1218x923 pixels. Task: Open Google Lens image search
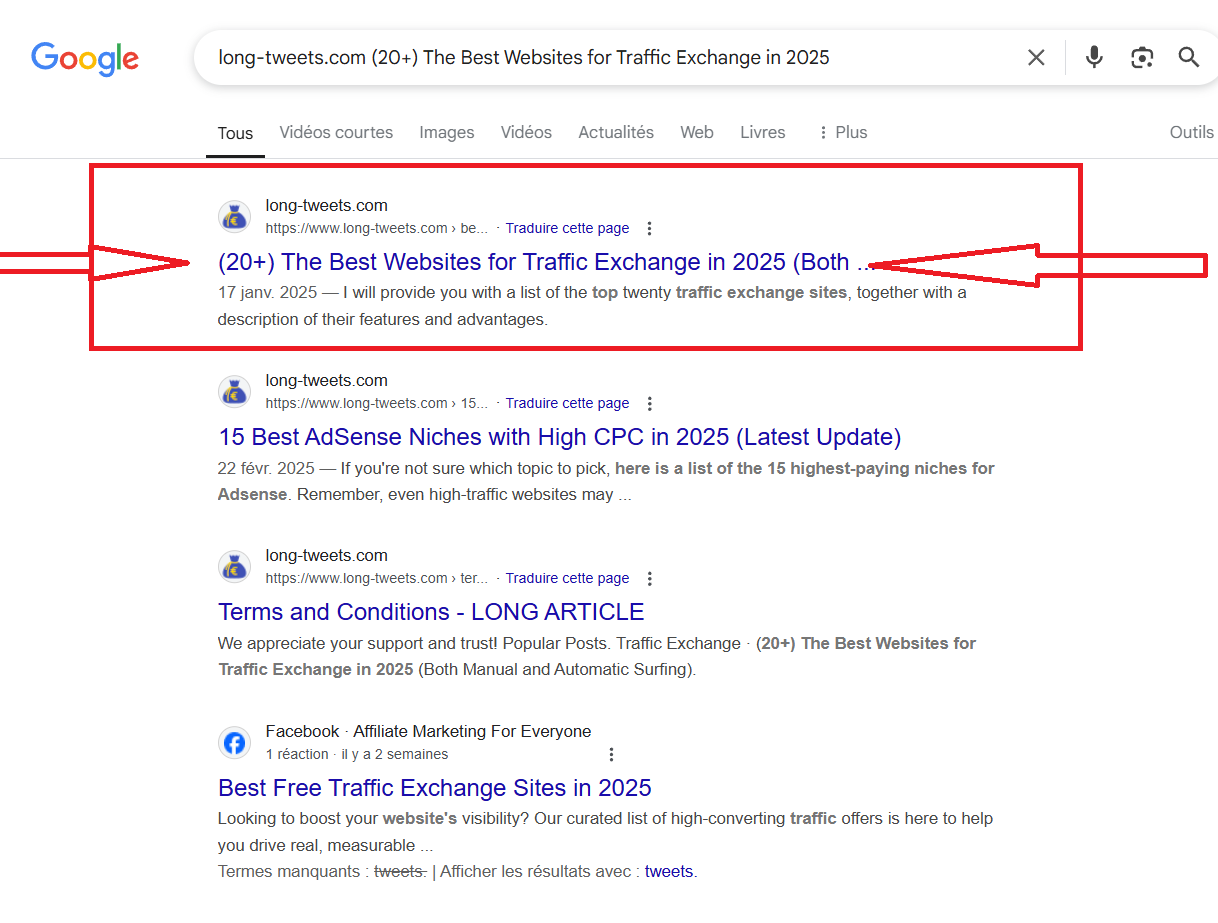[1142, 58]
